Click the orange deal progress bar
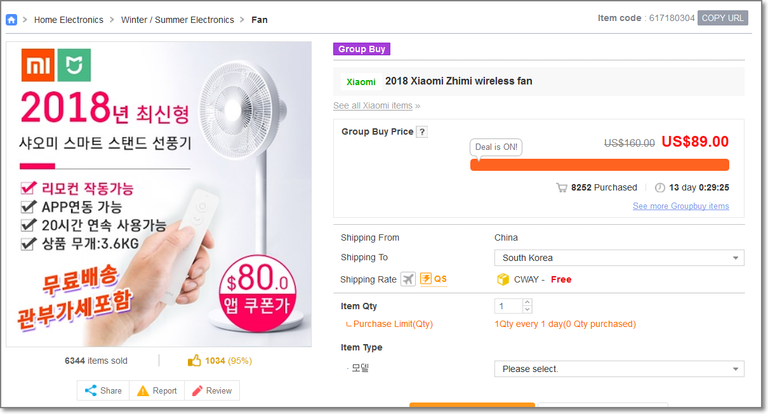768x414 pixels. point(599,165)
